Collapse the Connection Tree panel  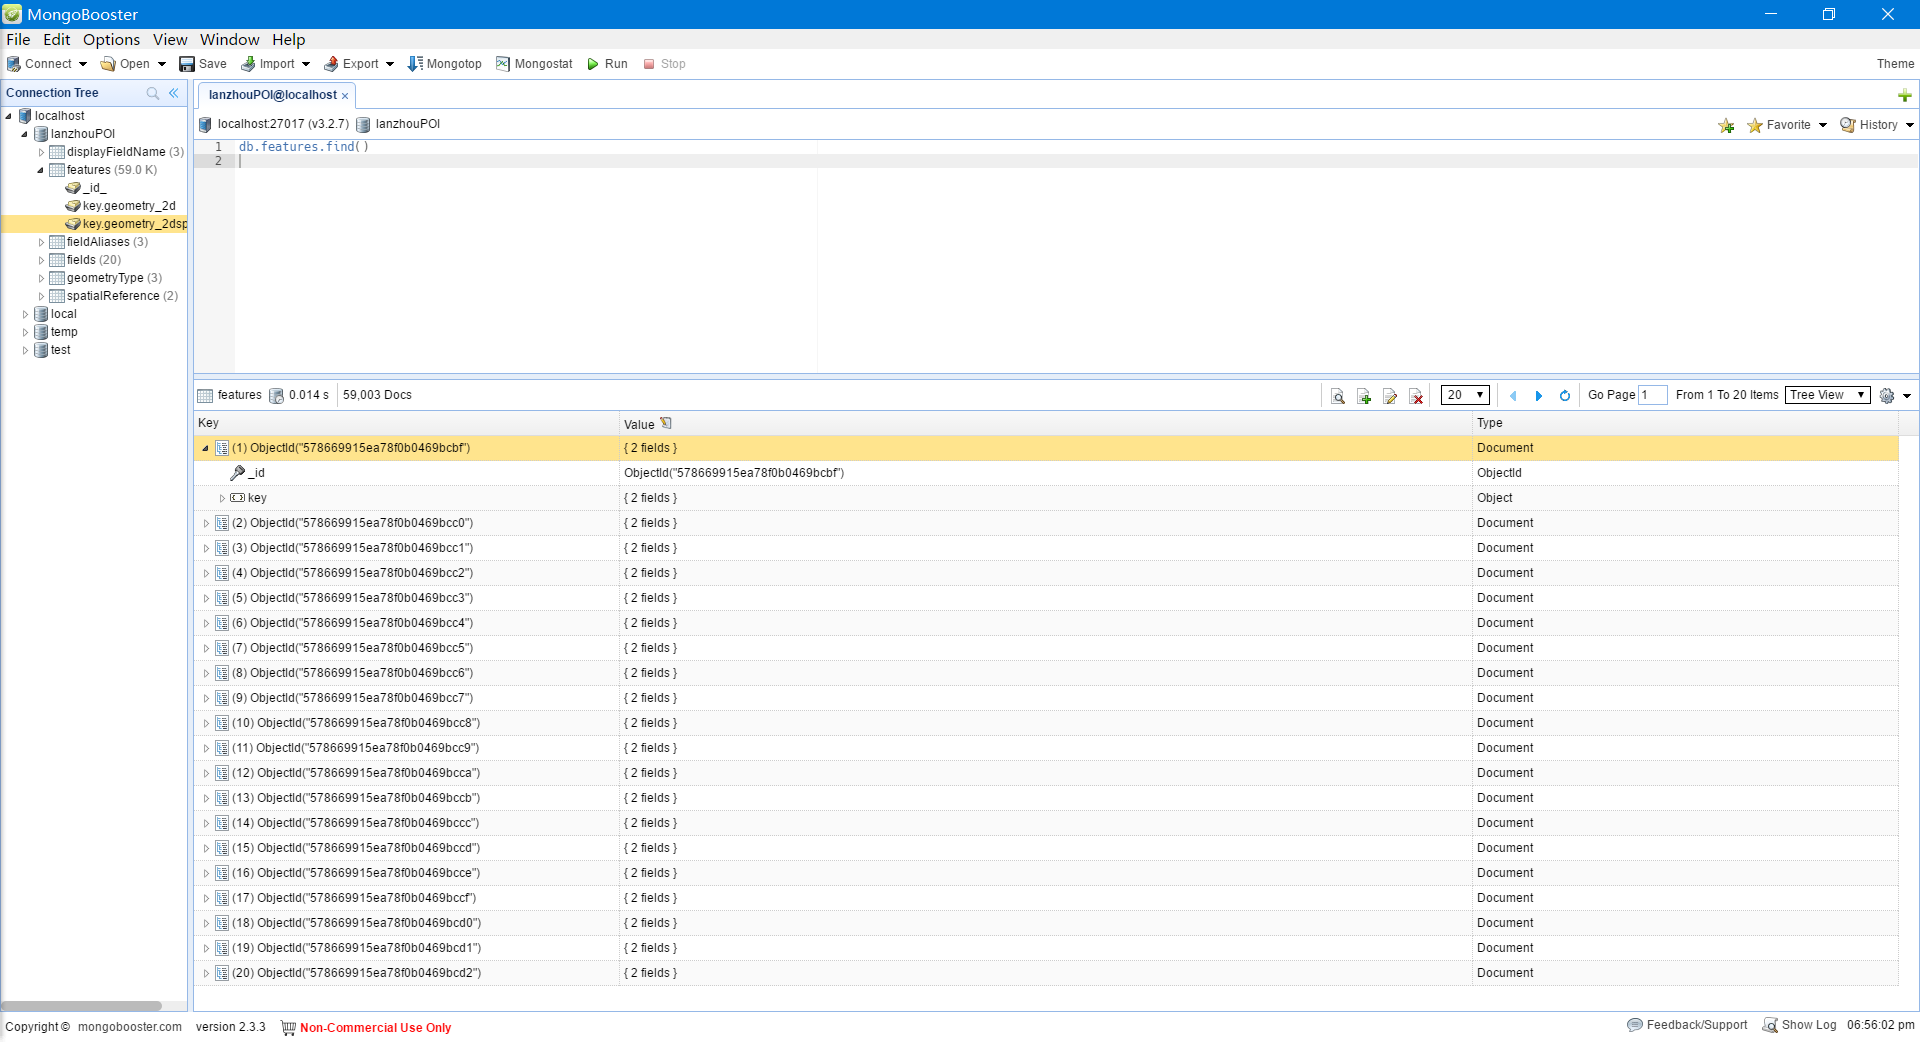pos(174,93)
